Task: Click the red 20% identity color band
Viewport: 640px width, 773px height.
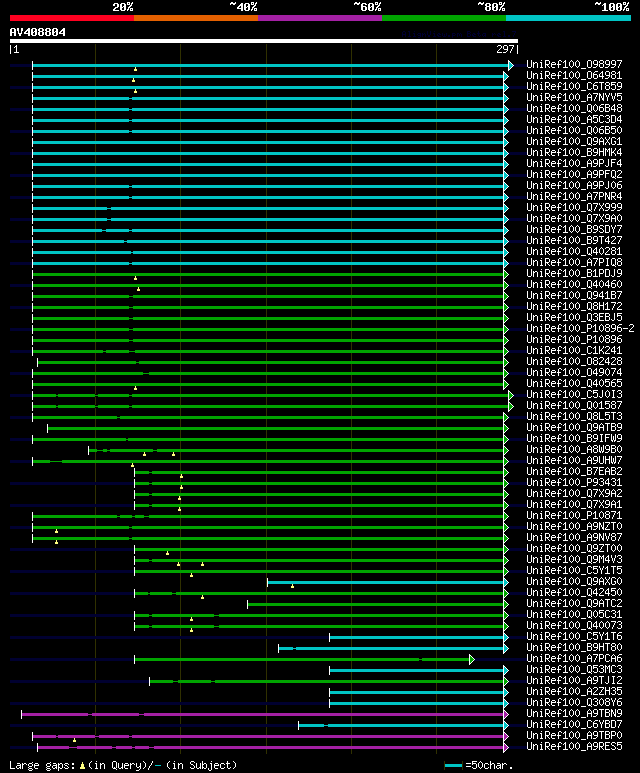Action: pyautogui.click(x=71, y=18)
